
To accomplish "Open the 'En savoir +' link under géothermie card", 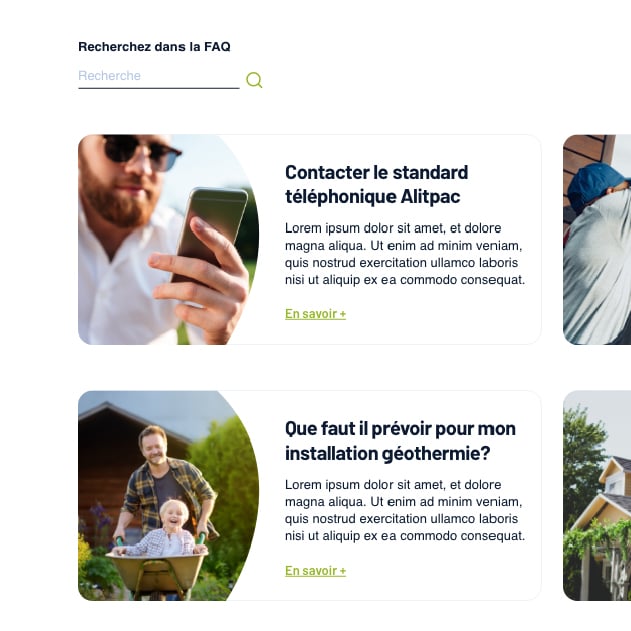I will point(315,570).
